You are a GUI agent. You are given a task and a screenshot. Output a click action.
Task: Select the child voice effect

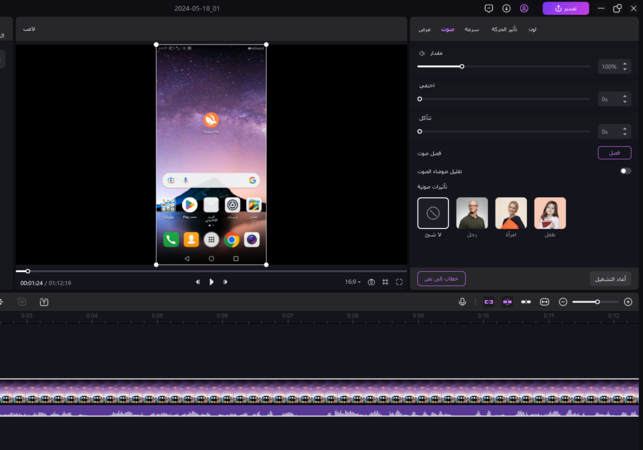[550, 213]
